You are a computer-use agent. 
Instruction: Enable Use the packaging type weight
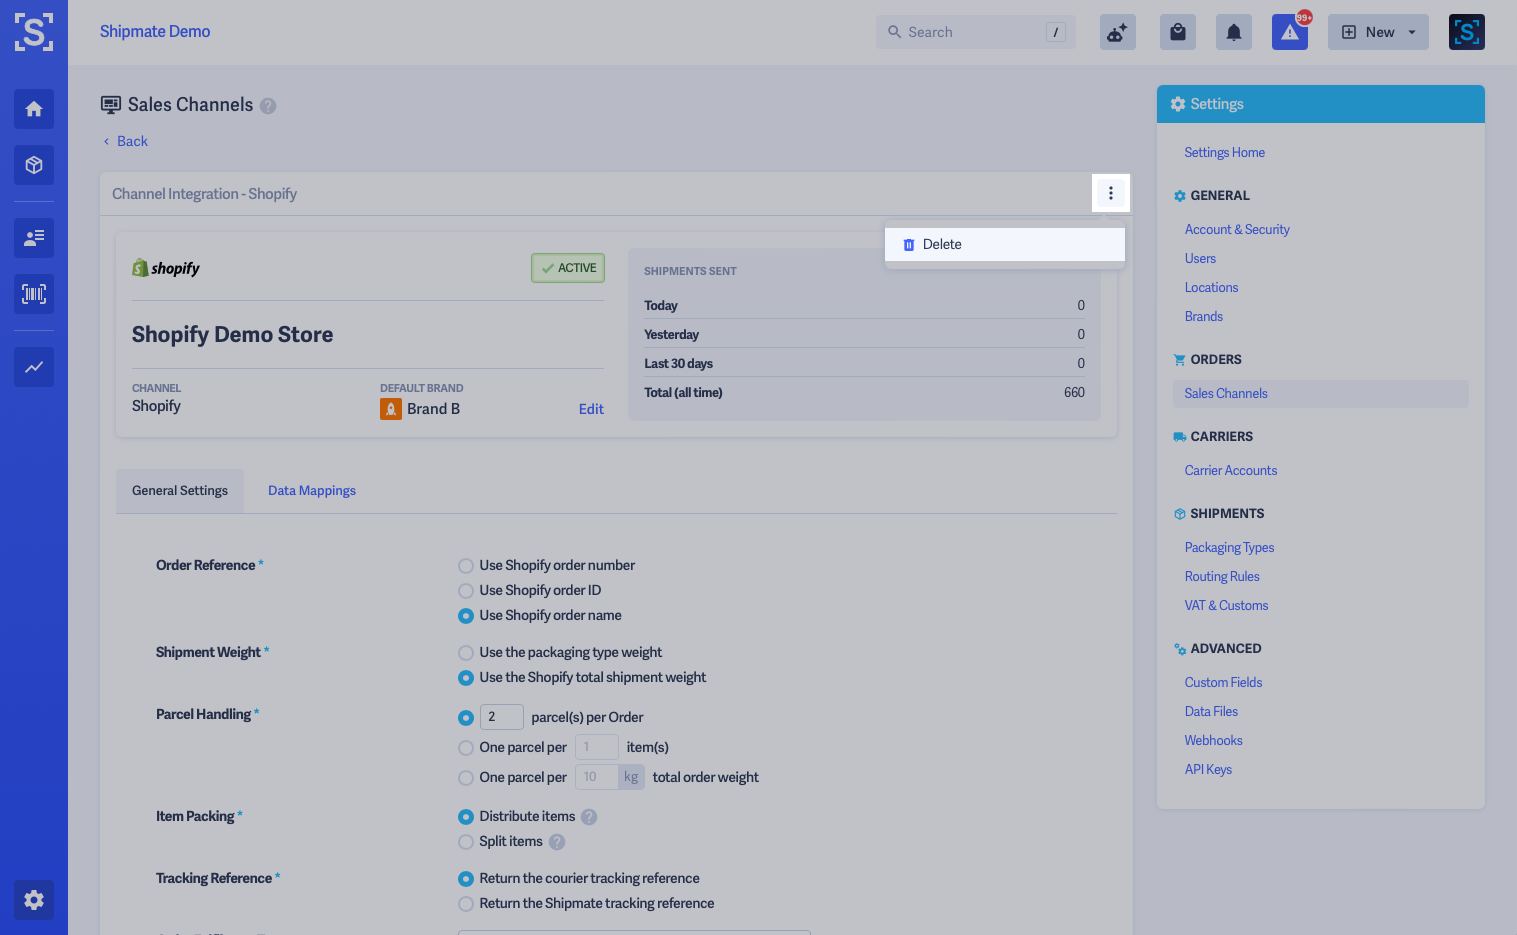465,652
